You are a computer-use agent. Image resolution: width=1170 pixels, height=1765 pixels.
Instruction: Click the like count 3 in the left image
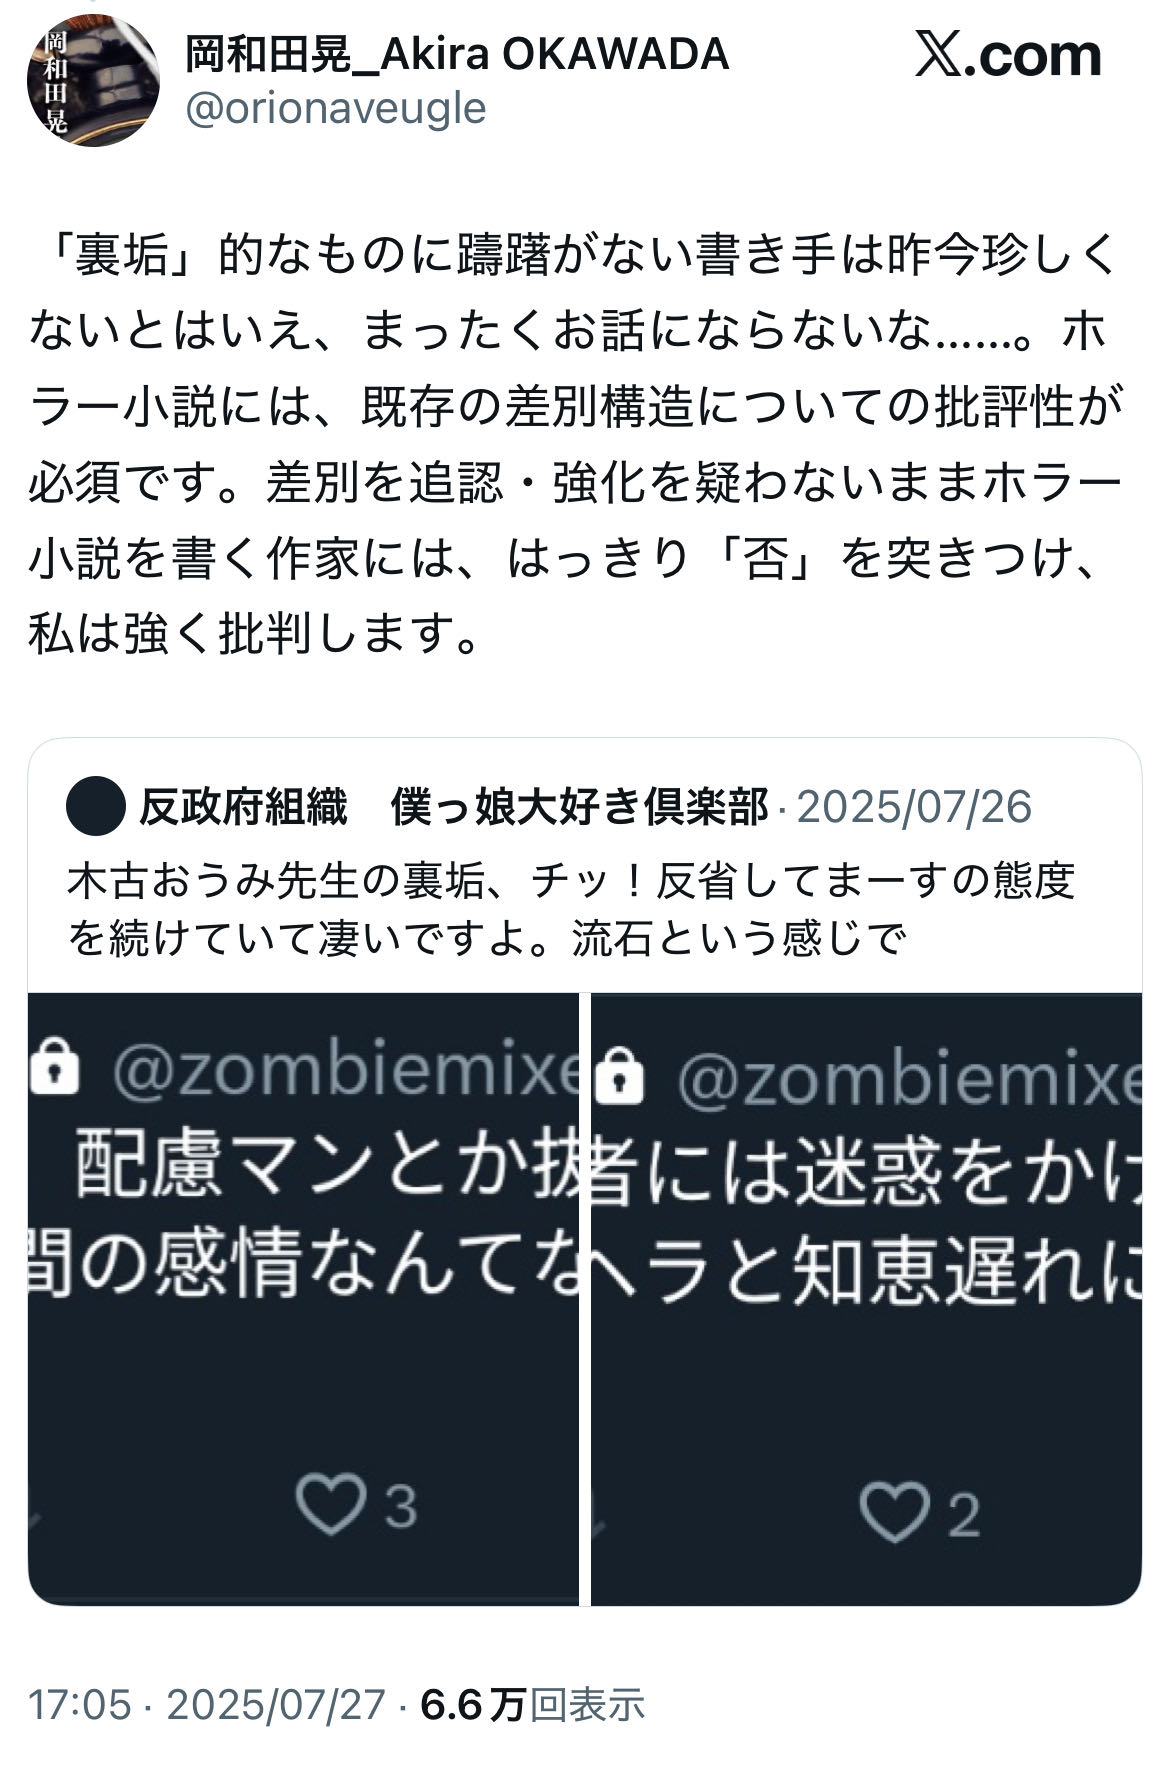pyautogui.click(x=400, y=1506)
